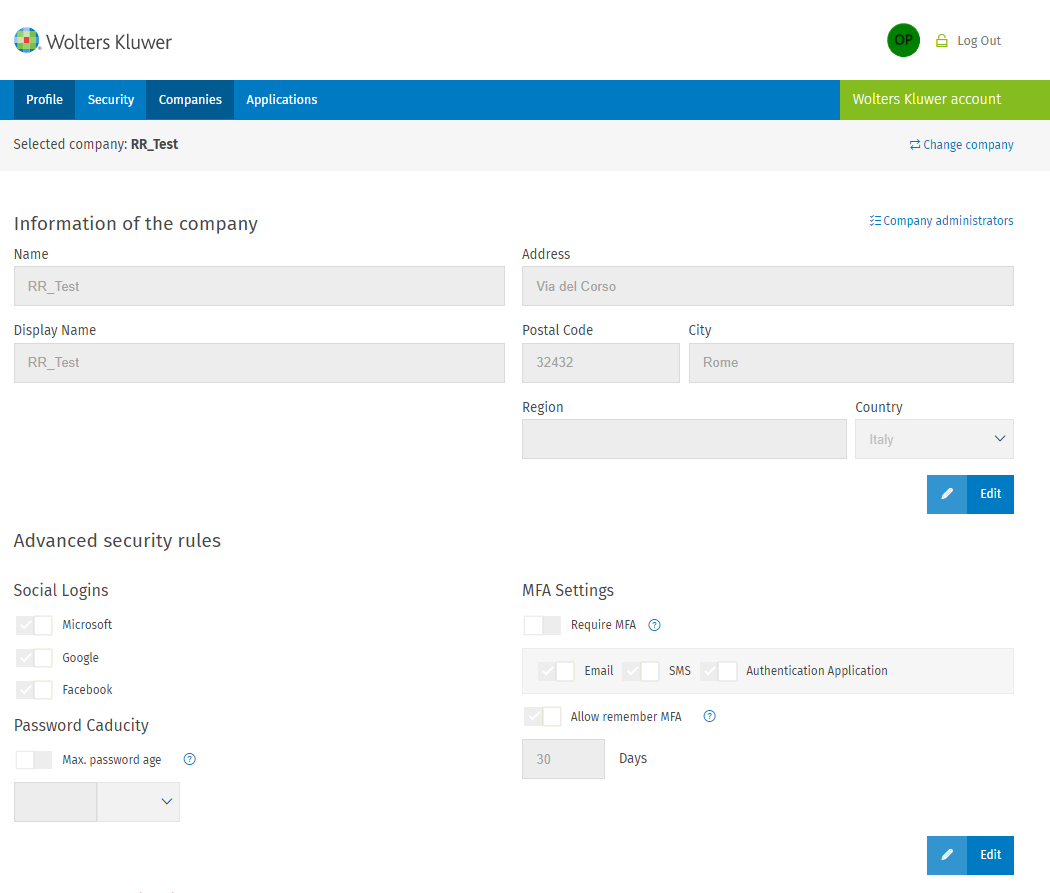Toggle SMS MFA method
Viewport: 1050px width, 893px height.
(x=641, y=671)
